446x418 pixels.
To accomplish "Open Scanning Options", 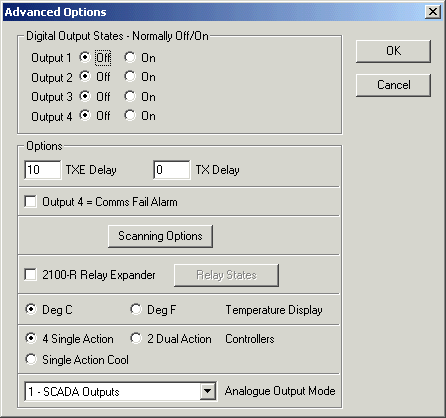I will click(x=160, y=236).
